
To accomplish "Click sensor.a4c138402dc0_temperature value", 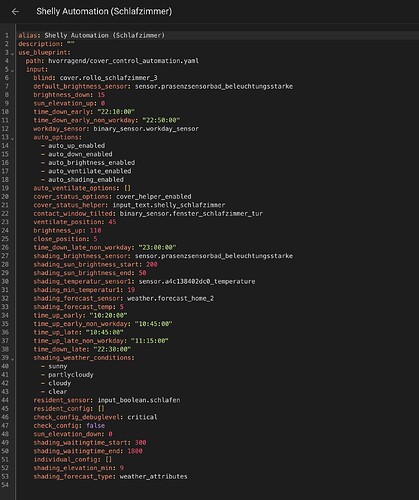I will [x=197, y=281].
